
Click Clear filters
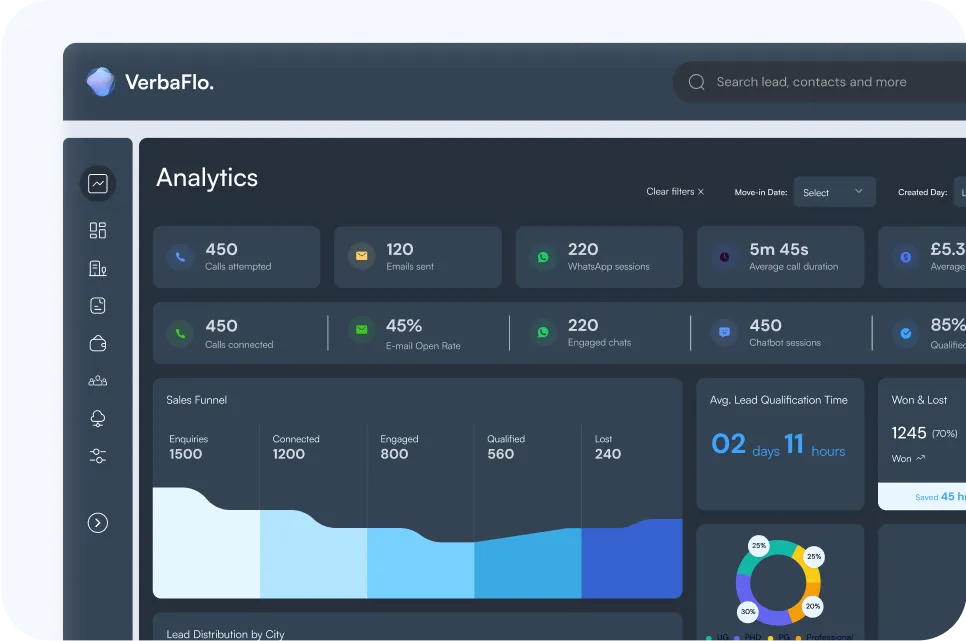click(675, 192)
